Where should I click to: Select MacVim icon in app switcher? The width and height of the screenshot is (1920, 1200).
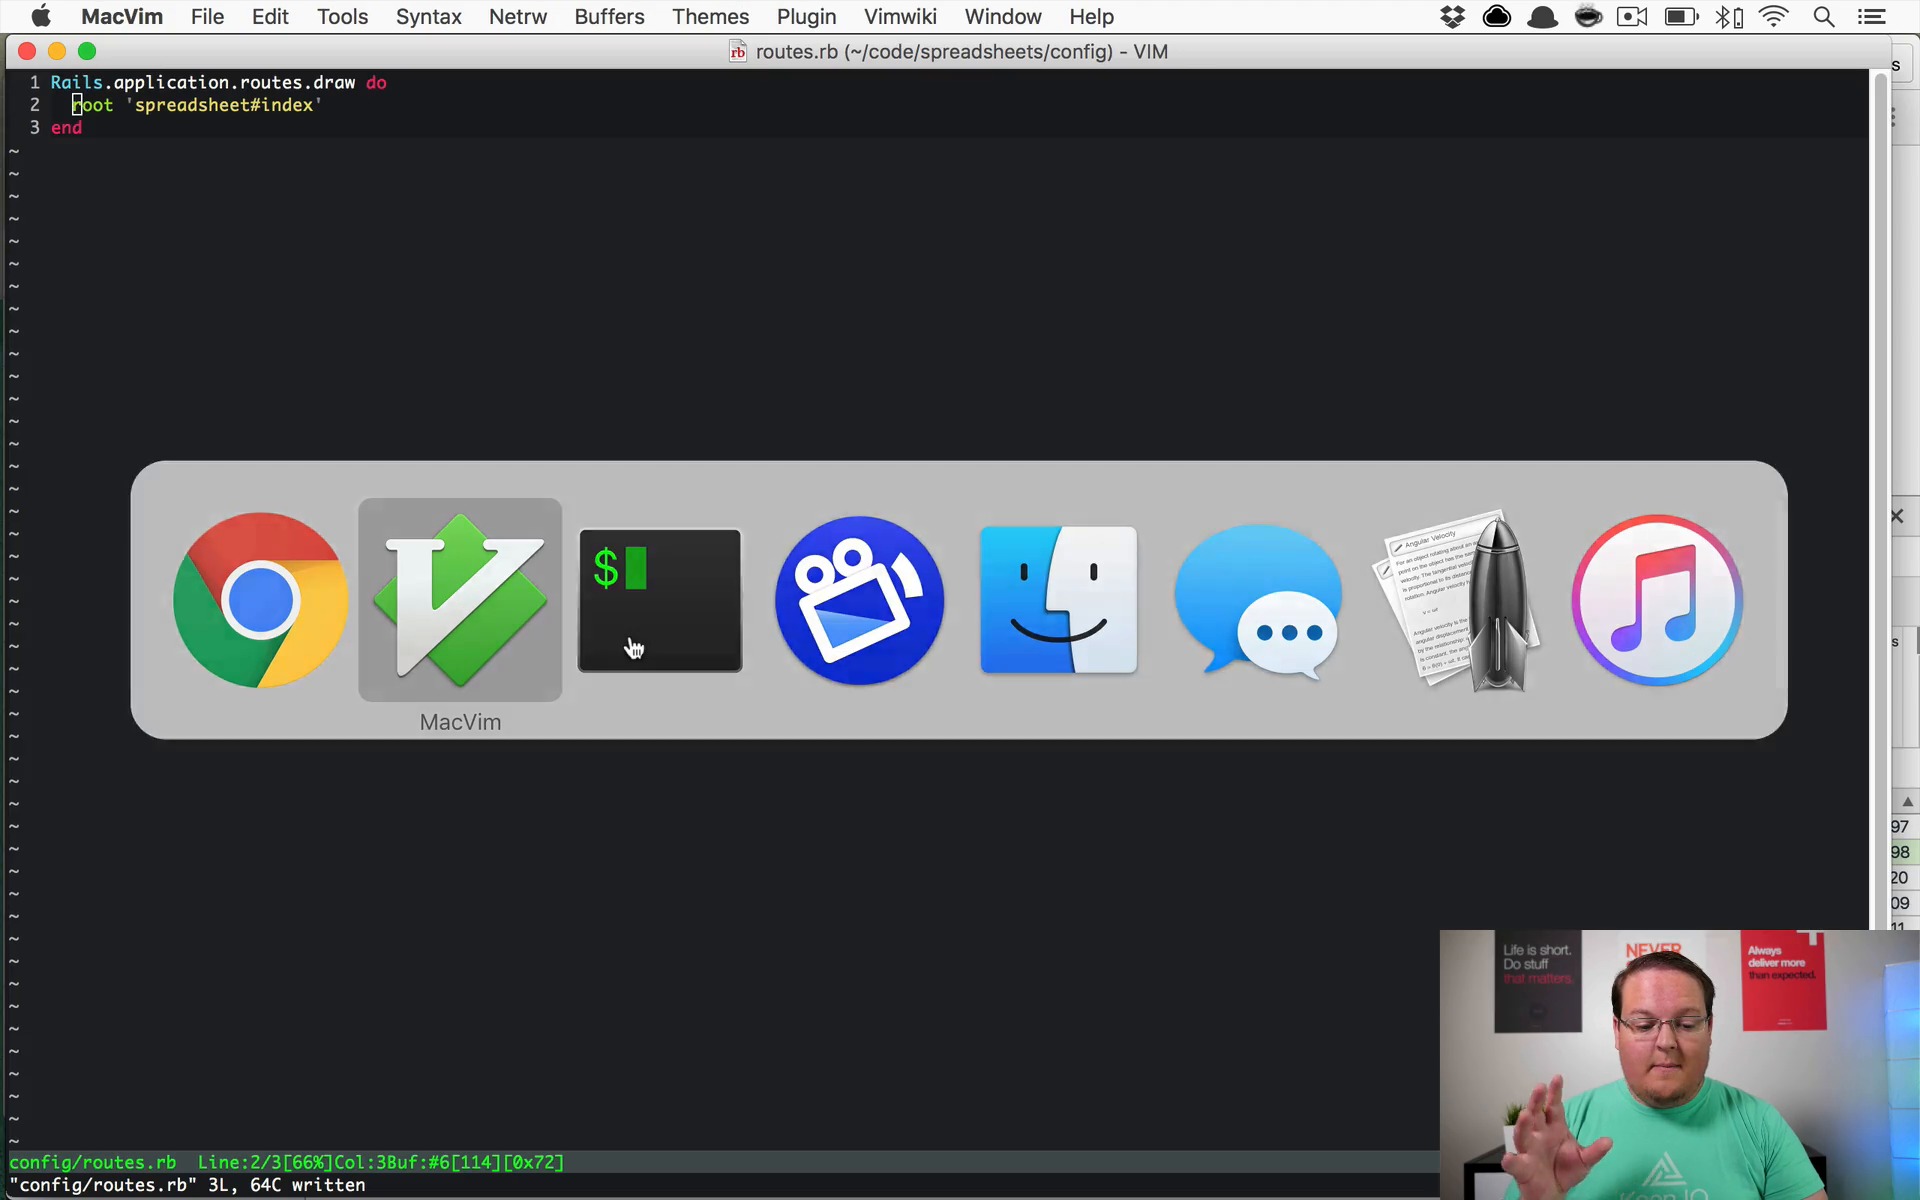460,600
